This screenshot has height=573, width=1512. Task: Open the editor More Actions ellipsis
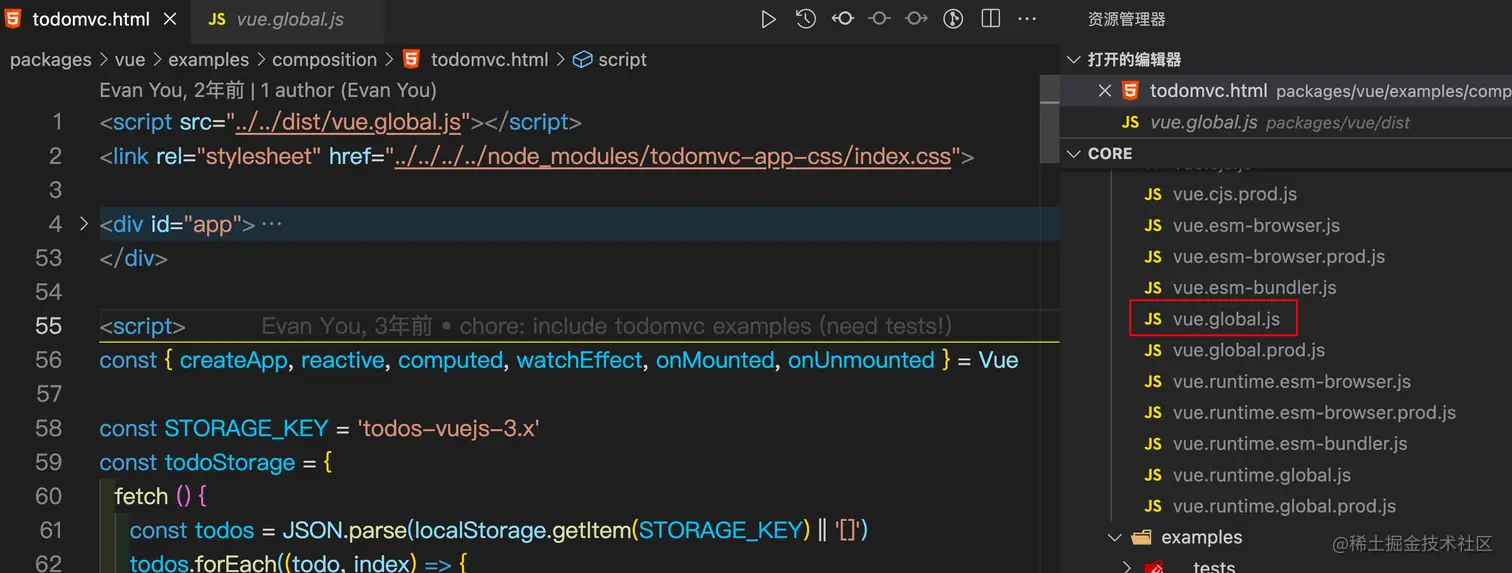1027,19
